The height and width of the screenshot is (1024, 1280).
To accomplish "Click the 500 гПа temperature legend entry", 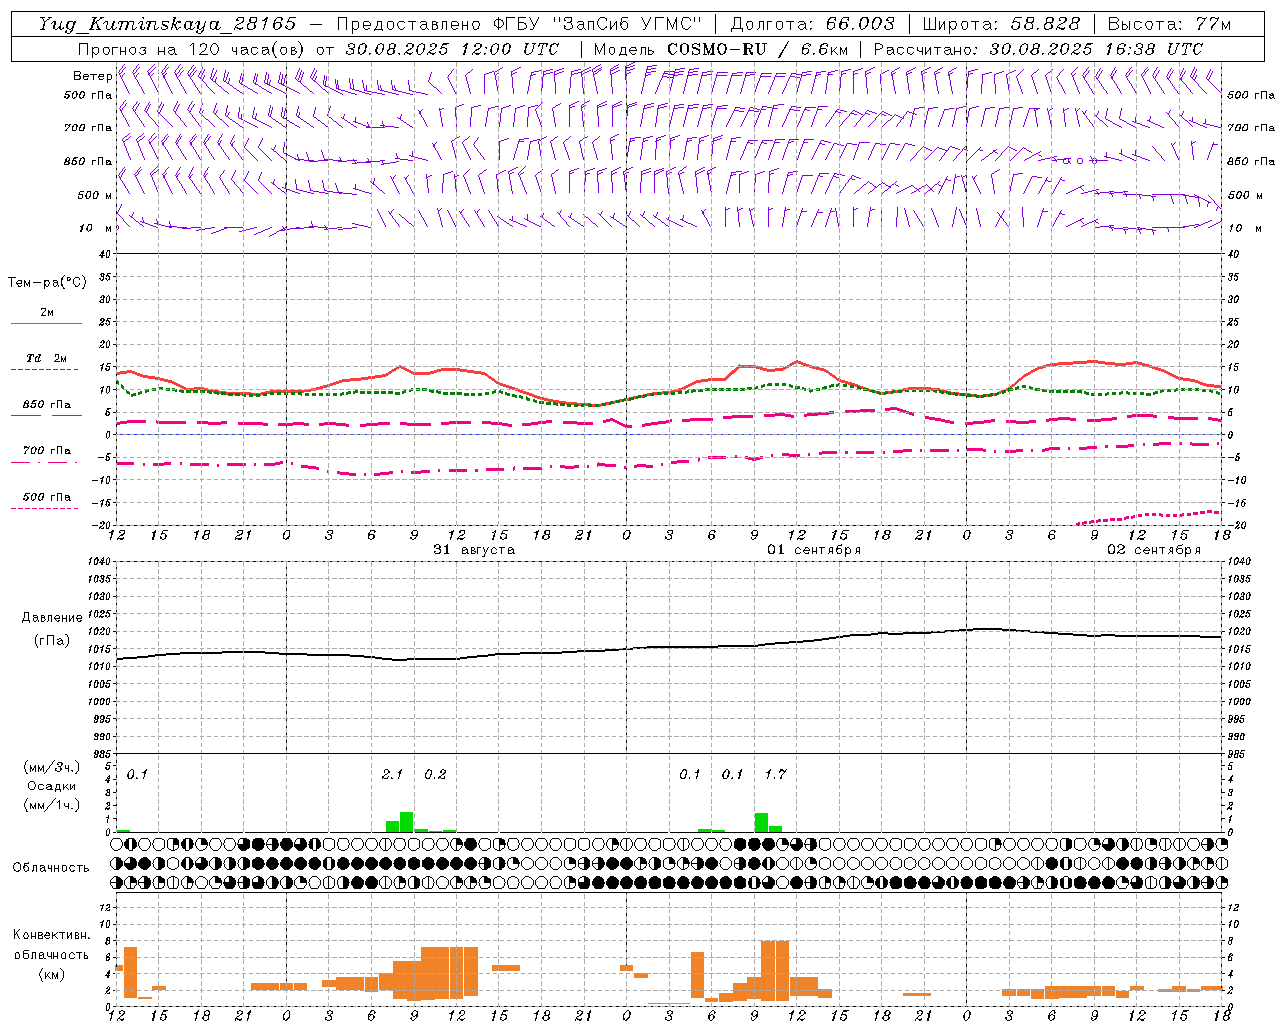I will tap(47, 497).
